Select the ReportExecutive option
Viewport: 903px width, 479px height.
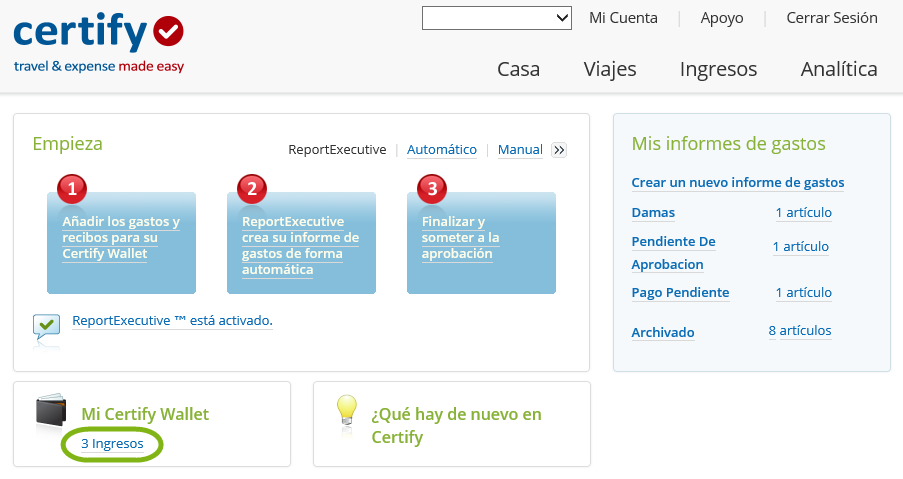(337, 150)
